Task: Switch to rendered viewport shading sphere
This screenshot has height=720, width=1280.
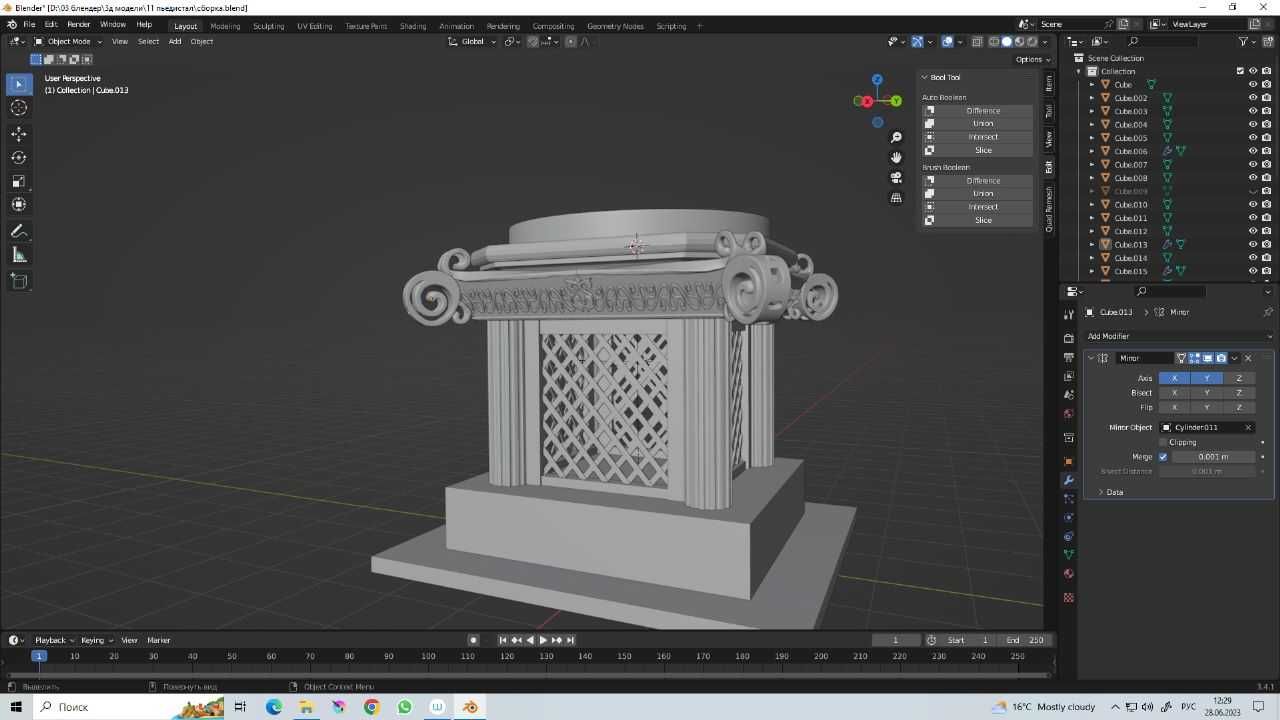Action: point(1032,41)
